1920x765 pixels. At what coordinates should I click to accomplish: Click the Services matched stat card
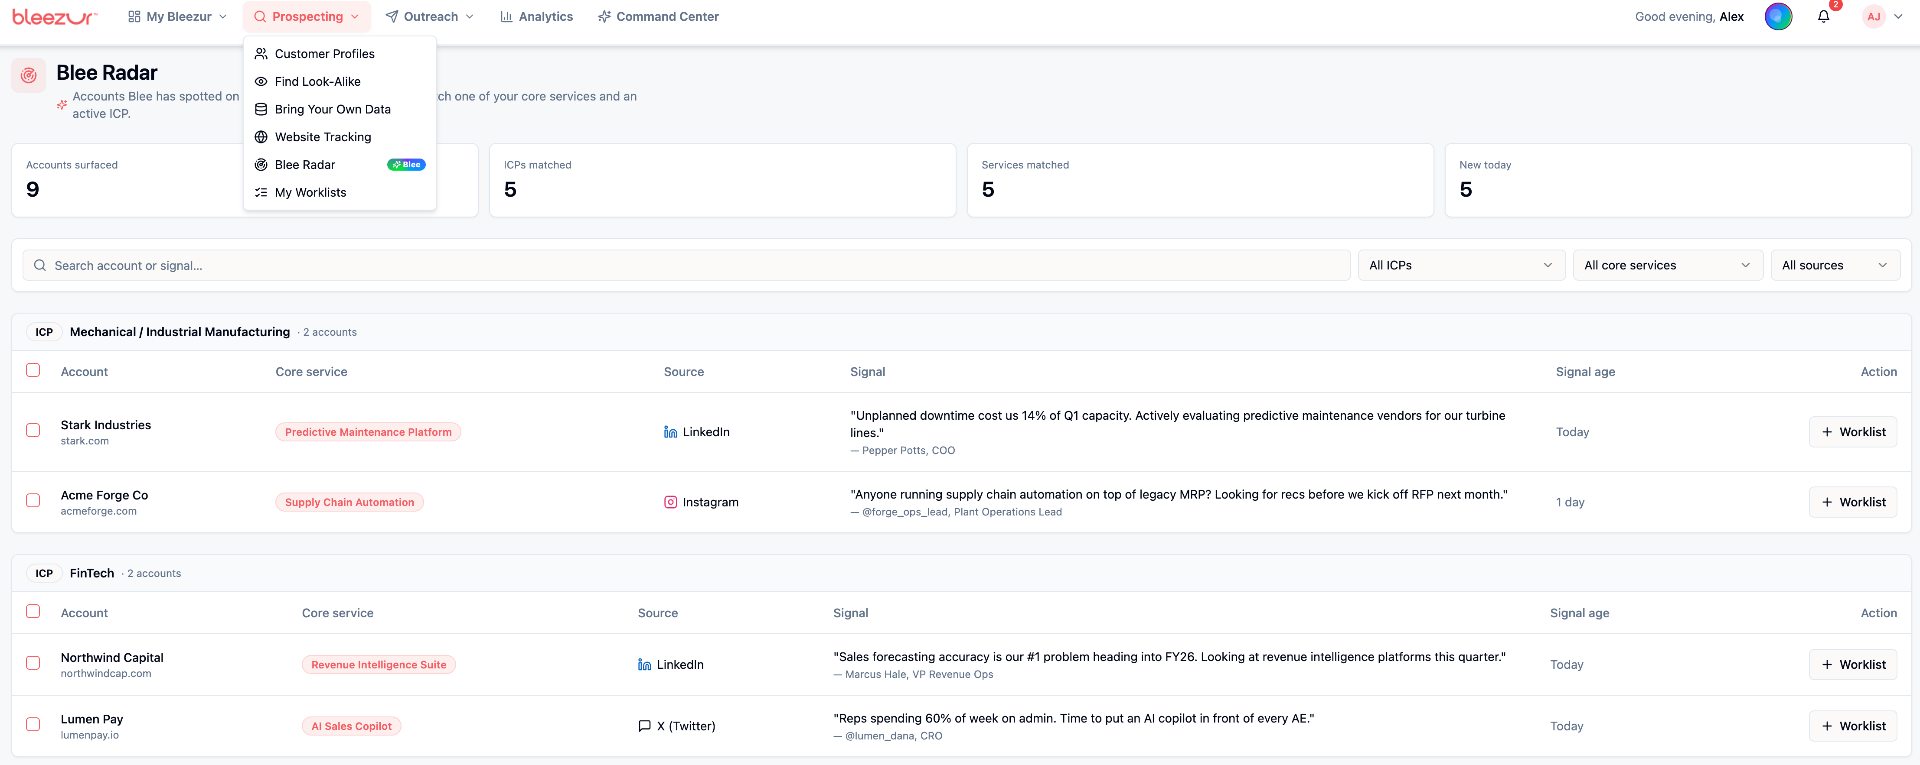pos(1200,180)
